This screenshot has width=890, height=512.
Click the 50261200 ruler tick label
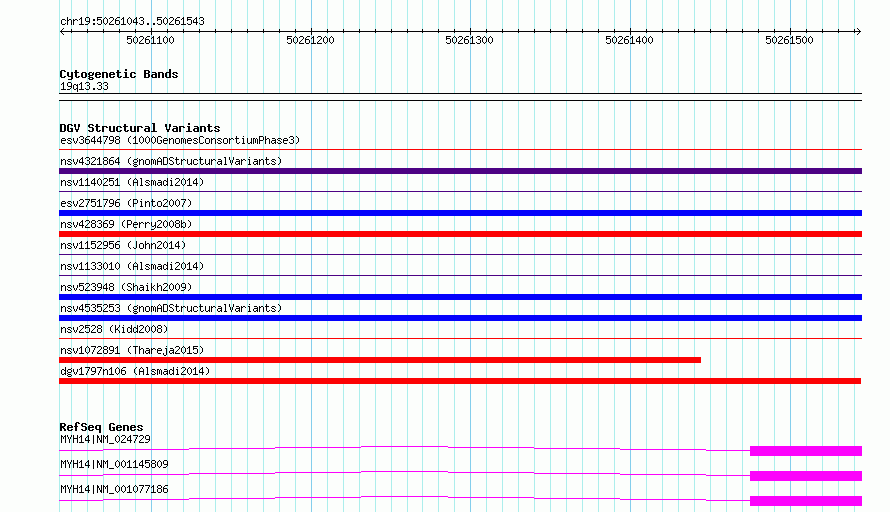tap(310, 40)
